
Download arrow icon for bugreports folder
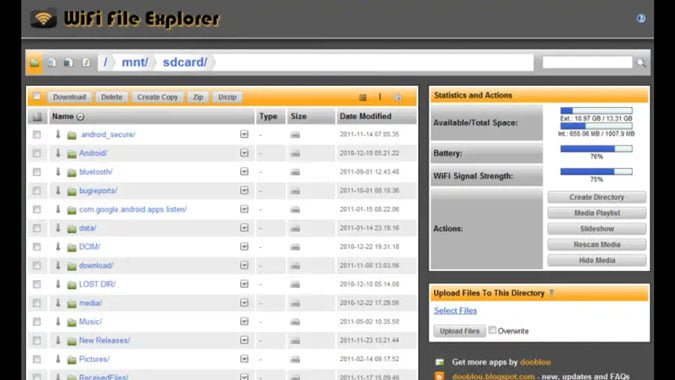[x=58, y=191]
